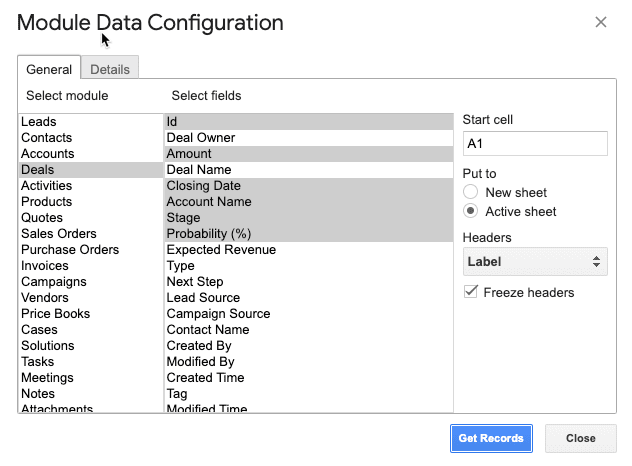This screenshot has height=466, width=632.
Task: Toggle the Freeze headers checkbox
Action: [x=470, y=292]
